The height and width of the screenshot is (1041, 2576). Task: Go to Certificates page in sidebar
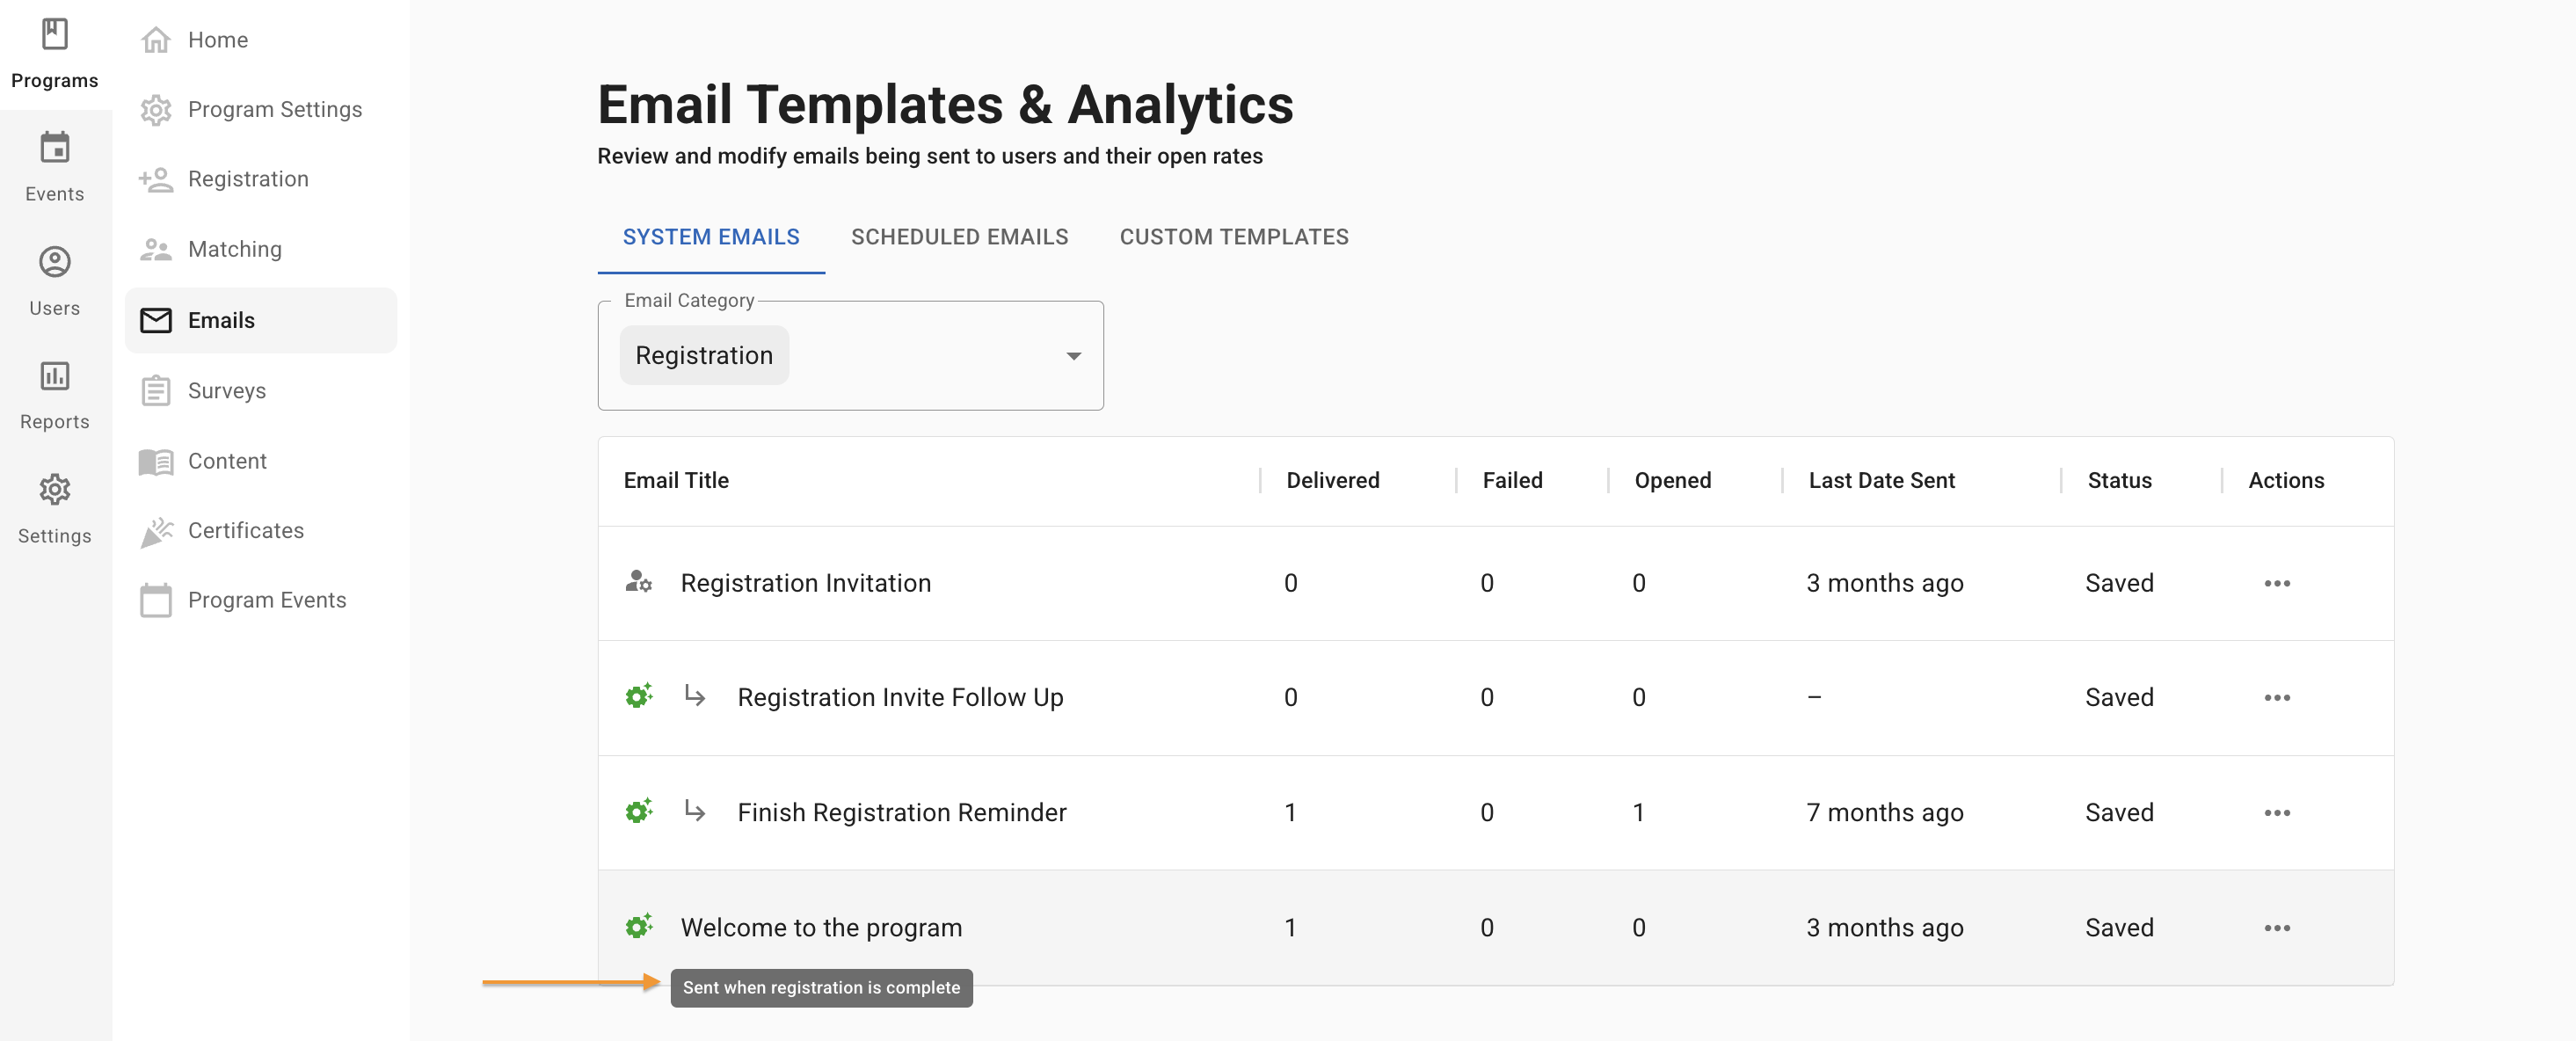245,530
